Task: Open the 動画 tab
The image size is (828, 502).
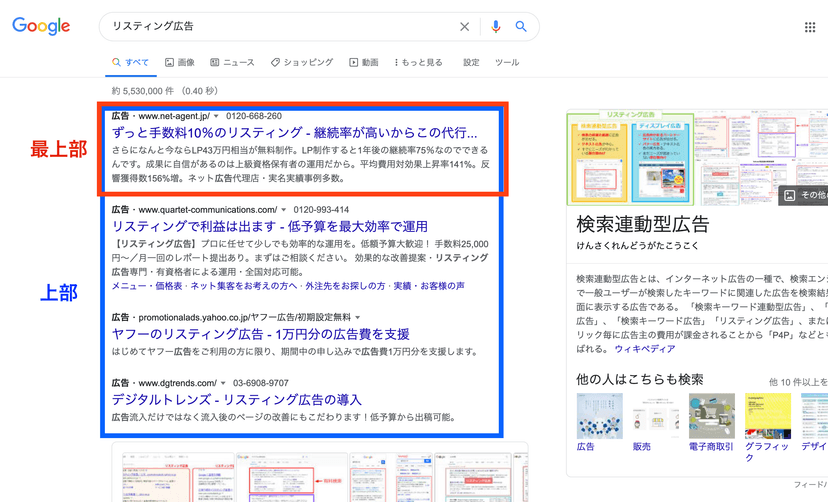Action: pyautogui.click(x=364, y=62)
